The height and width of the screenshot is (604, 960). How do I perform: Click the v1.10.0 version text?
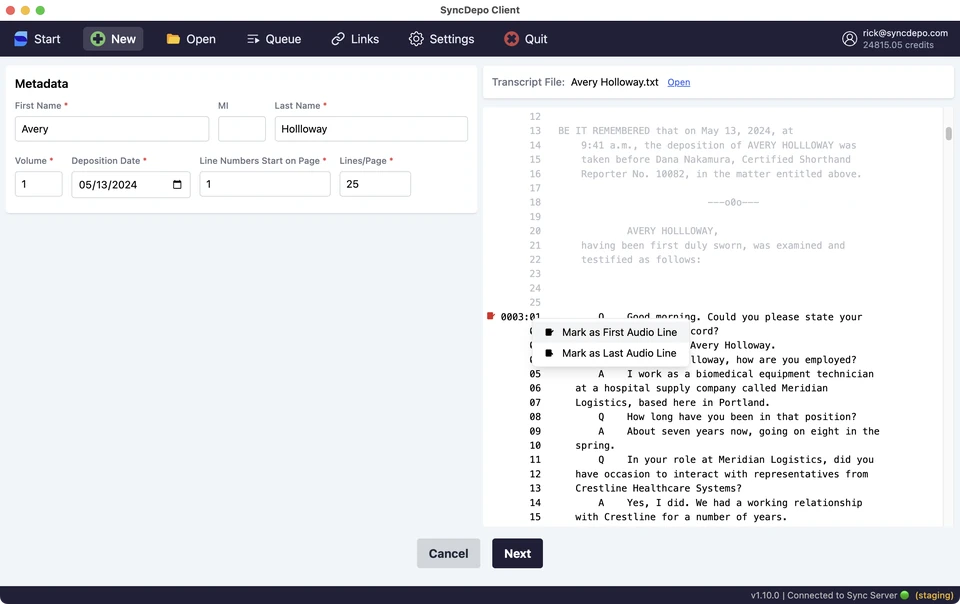(765, 595)
